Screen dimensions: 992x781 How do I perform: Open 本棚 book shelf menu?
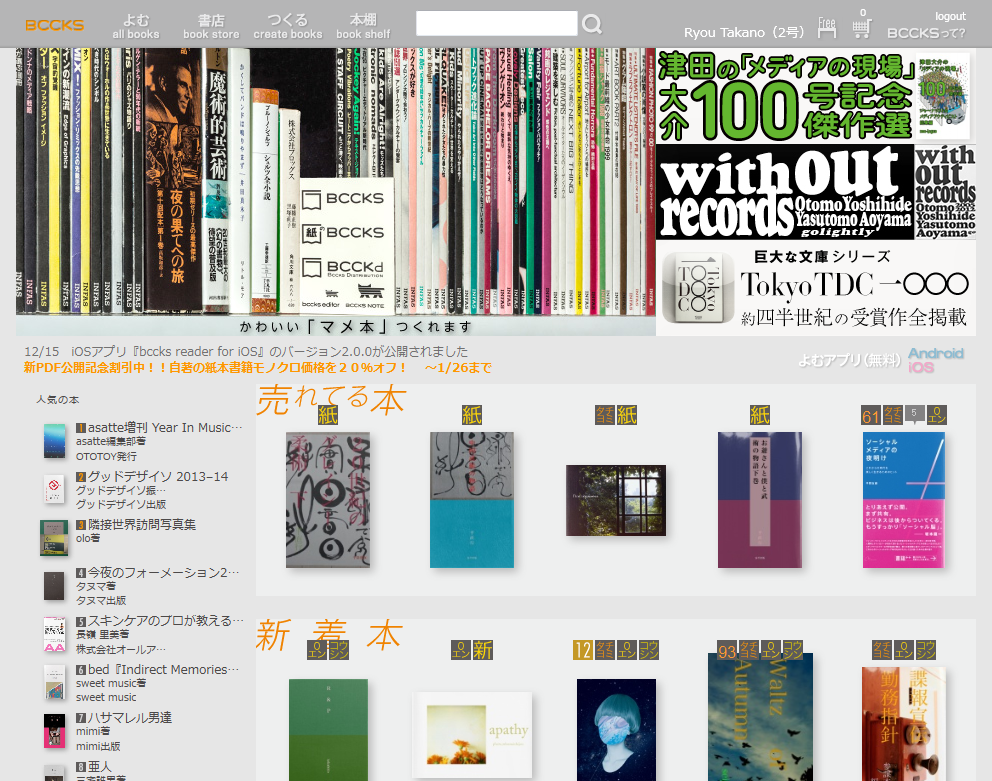click(363, 27)
